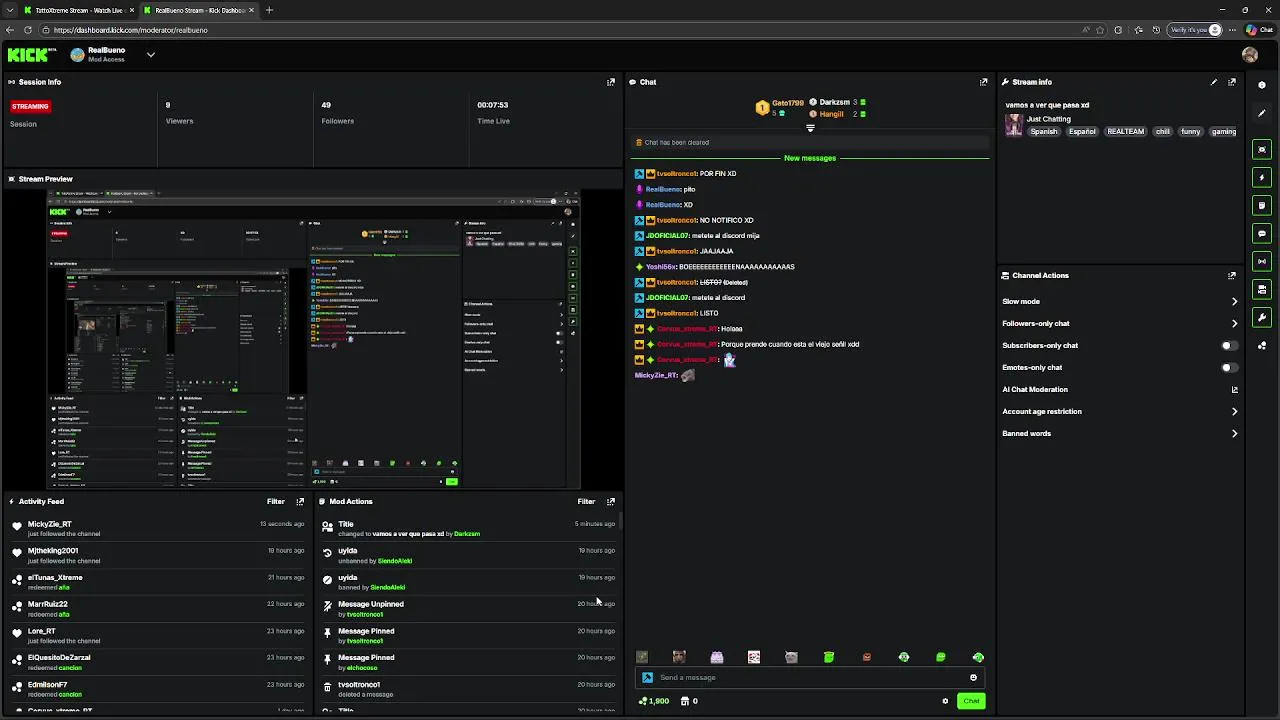The image size is (1280, 720).
Task: Click the Kick logo
Action: point(32,55)
